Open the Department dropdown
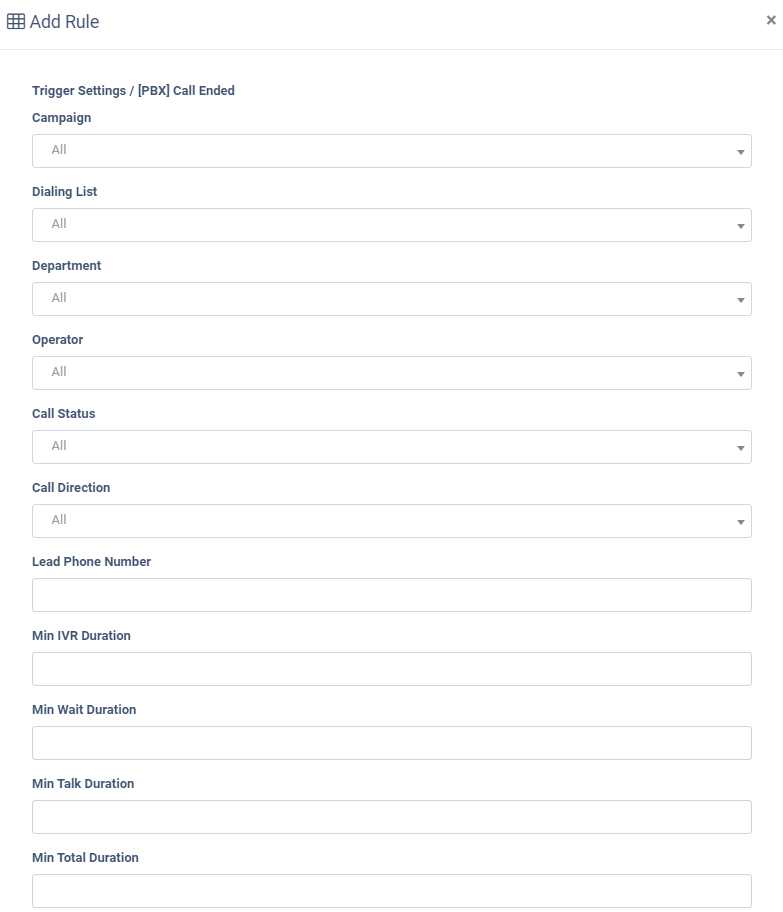This screenshot has width=783, height=912. click(392, 299)
